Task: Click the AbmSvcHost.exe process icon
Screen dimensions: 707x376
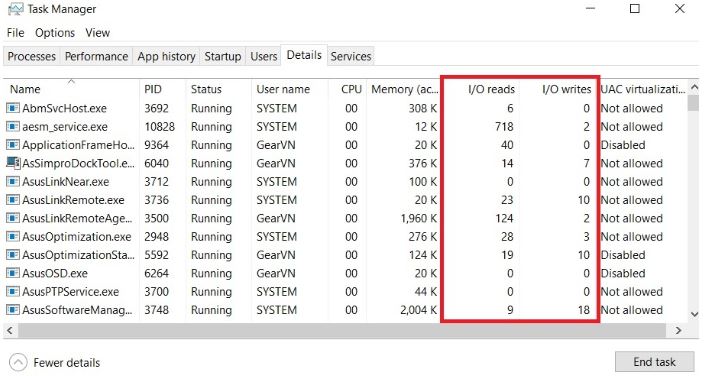Action: (x=13, y=108)
